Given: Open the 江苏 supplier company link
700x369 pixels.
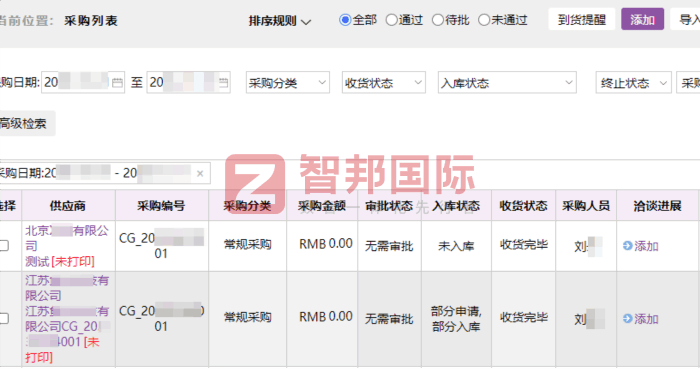Looking at the screenshot, I should [x=67, y=288].
